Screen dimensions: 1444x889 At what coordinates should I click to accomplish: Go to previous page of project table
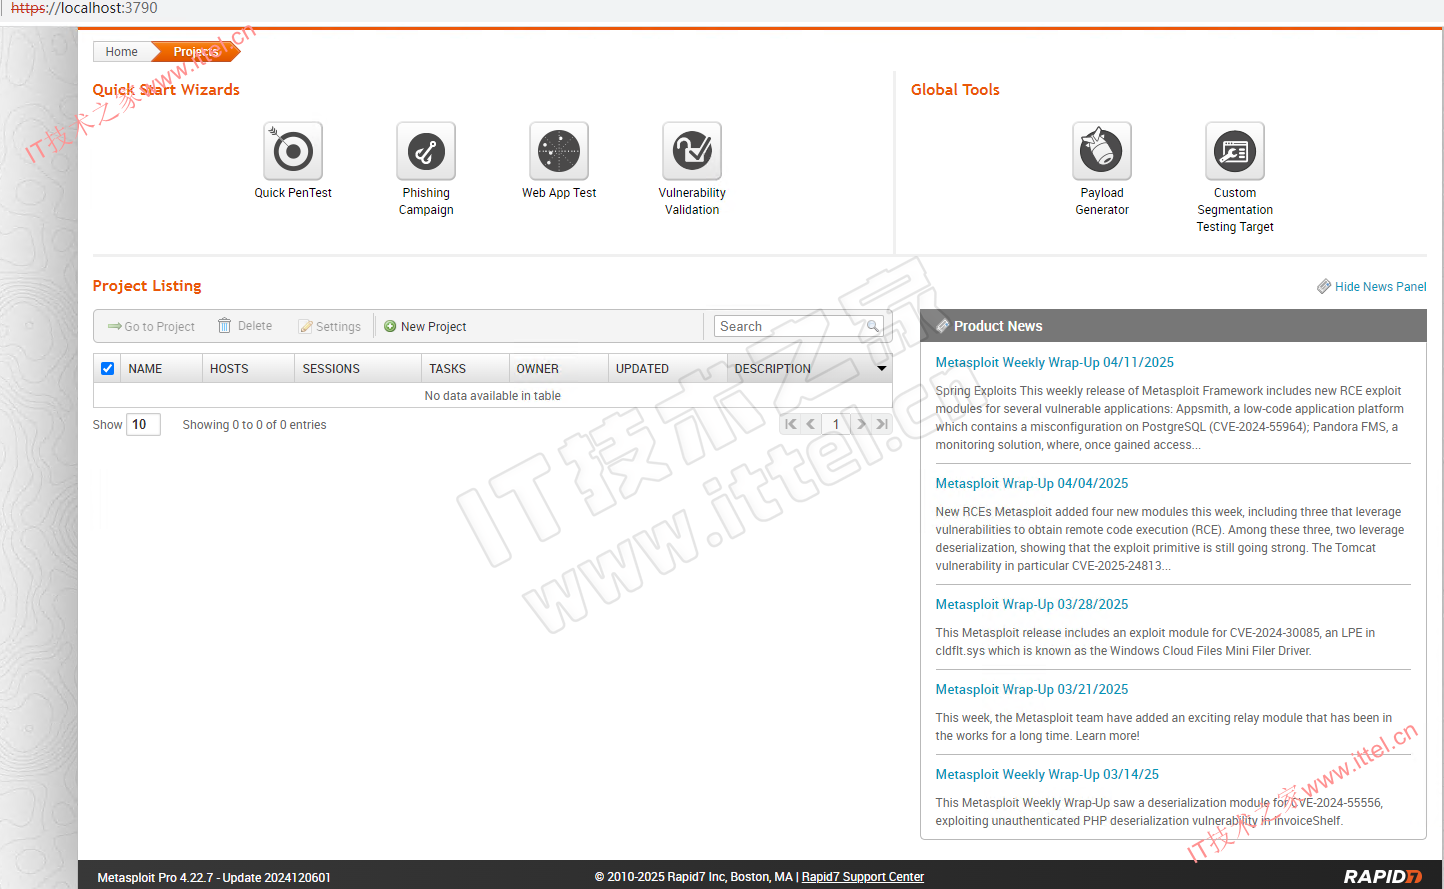(811, 424)
